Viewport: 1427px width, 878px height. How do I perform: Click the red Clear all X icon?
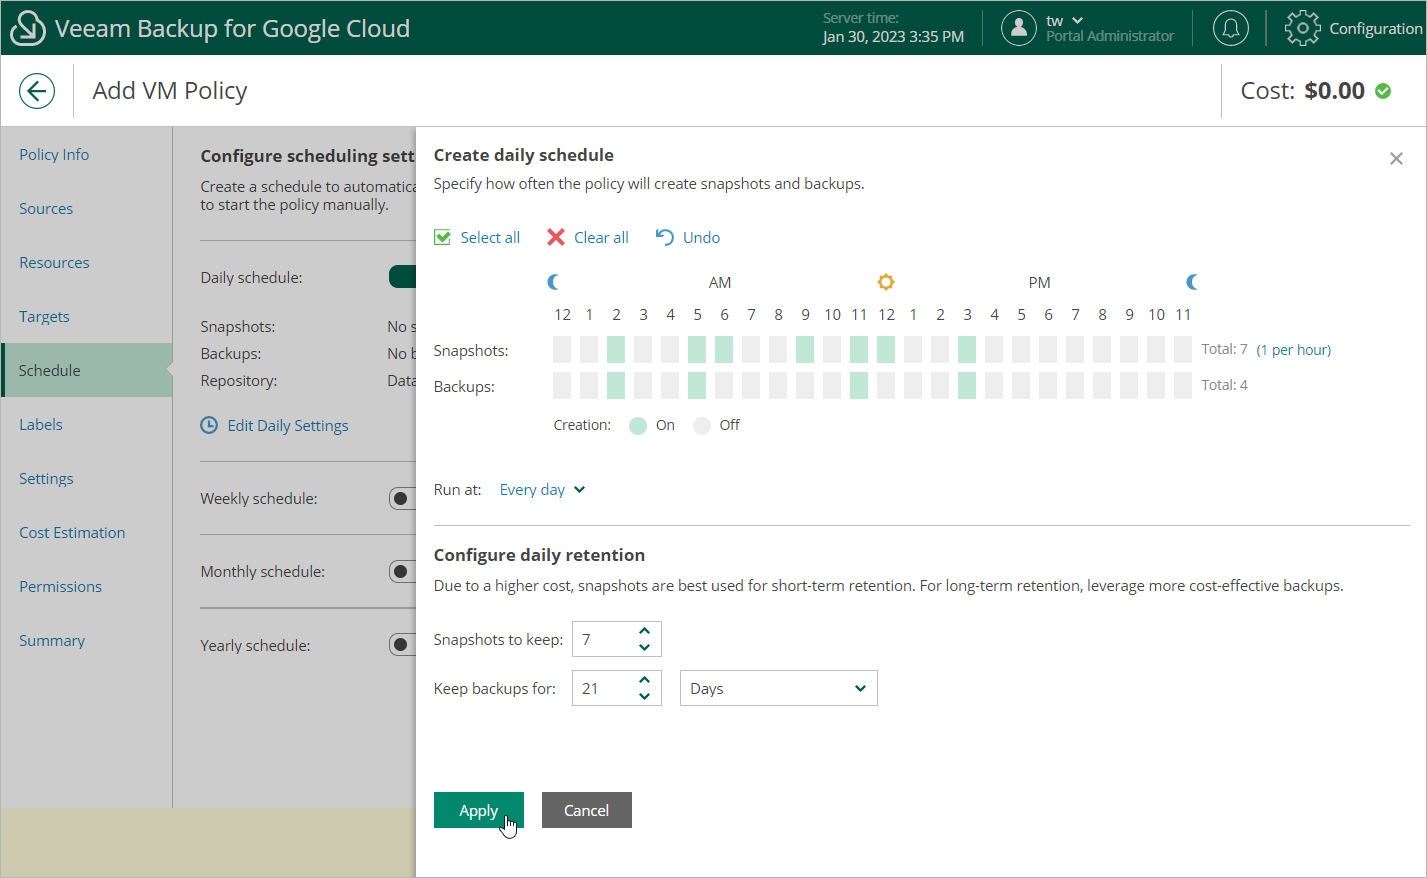click(556, 237)
